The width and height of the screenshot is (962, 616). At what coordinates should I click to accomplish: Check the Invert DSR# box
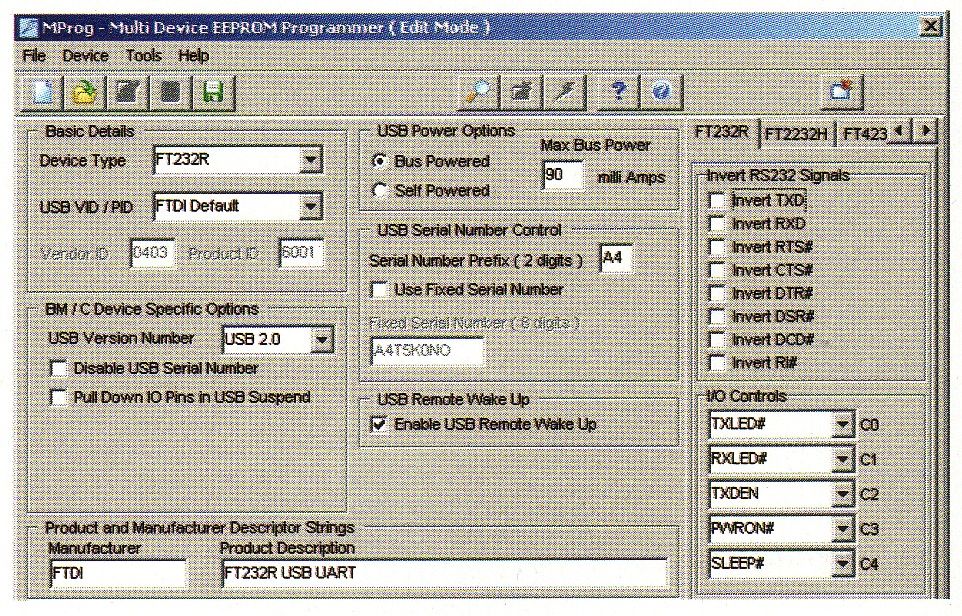(717, 317)
